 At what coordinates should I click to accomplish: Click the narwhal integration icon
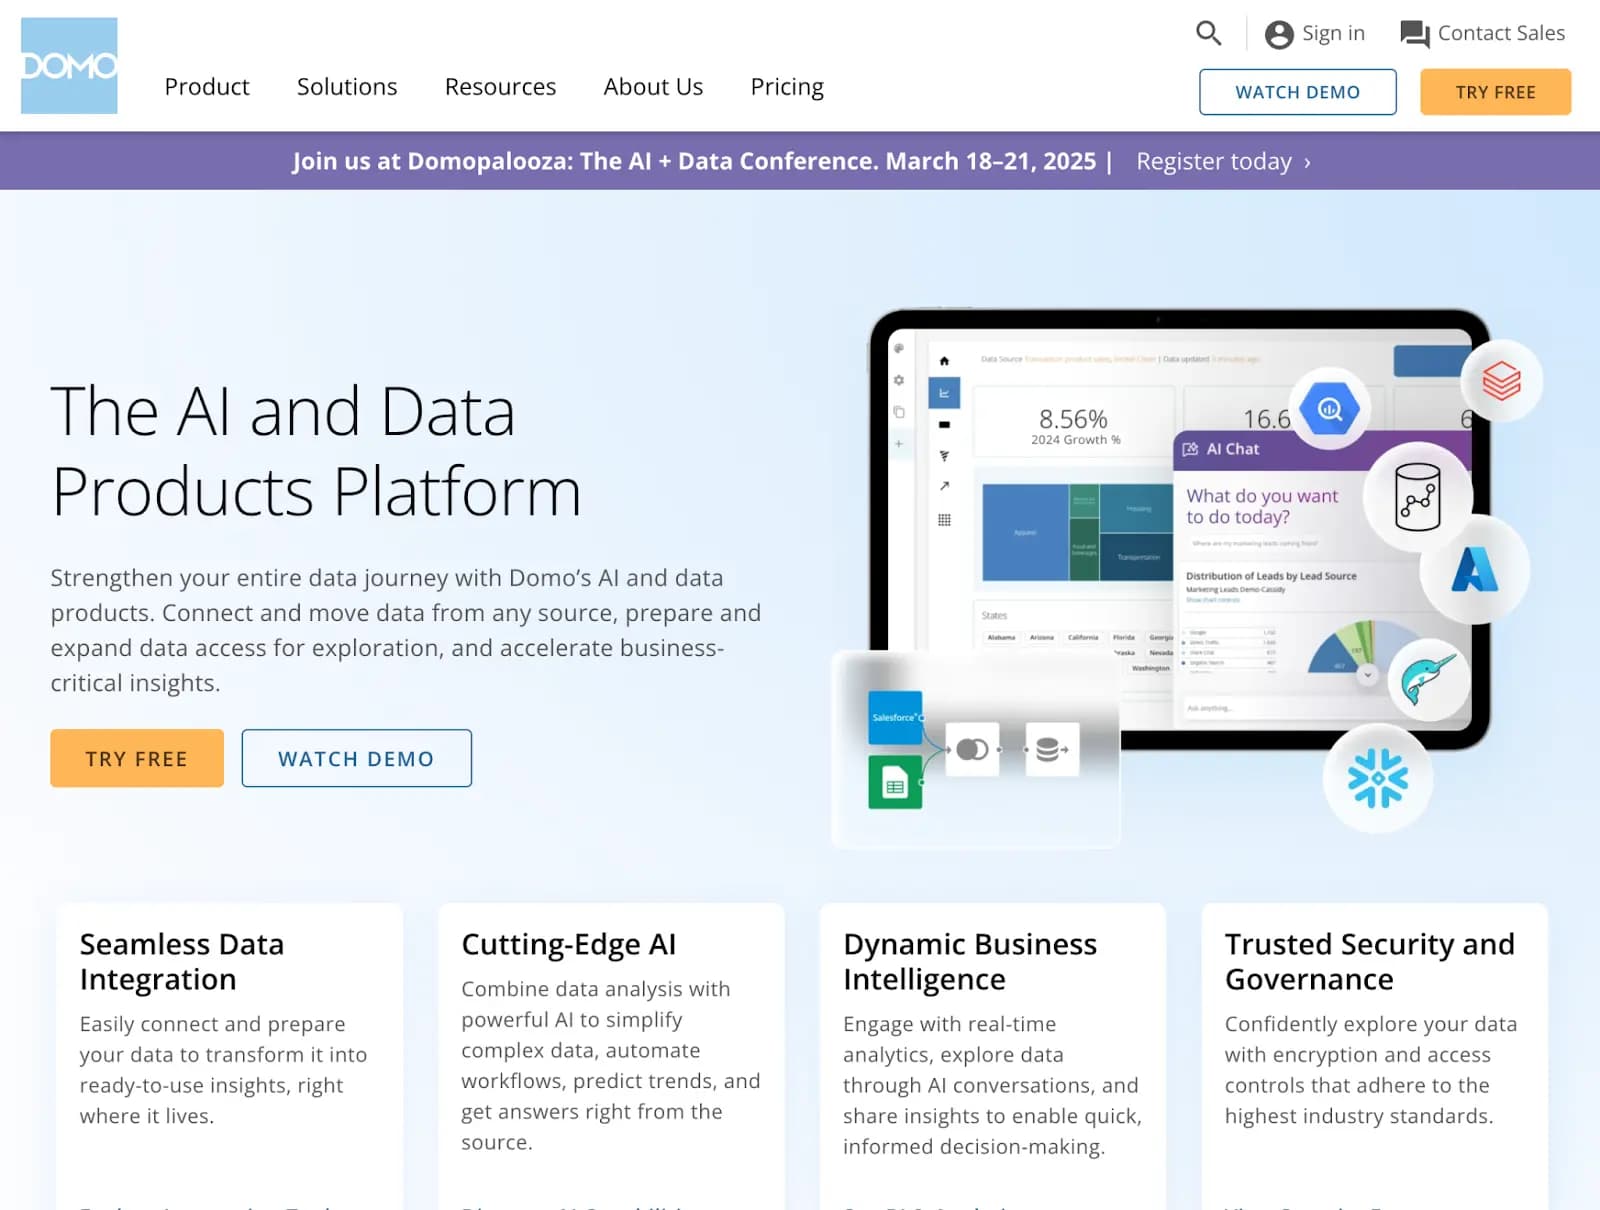pos(1428,681)
